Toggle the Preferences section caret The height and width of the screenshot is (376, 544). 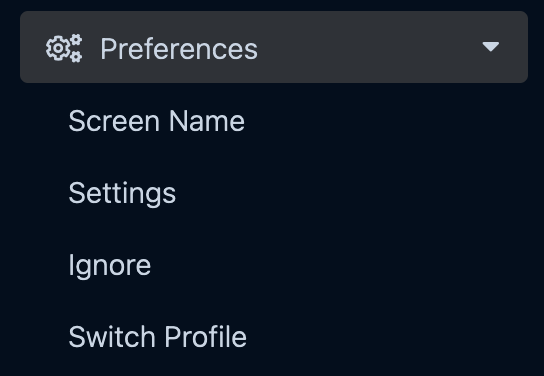point(491,46)
